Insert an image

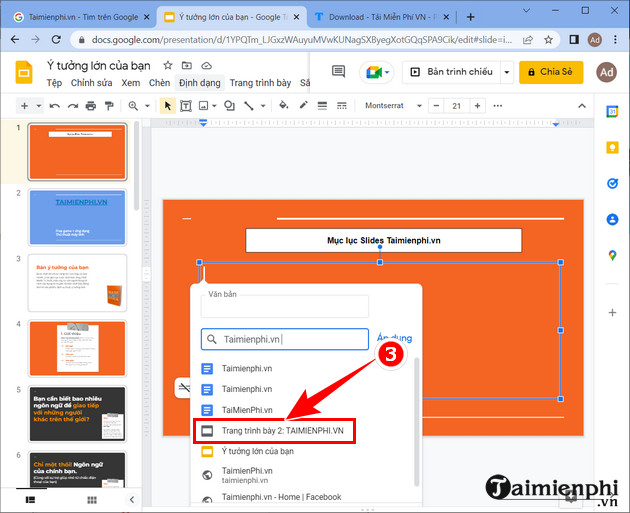pos(204,106)
